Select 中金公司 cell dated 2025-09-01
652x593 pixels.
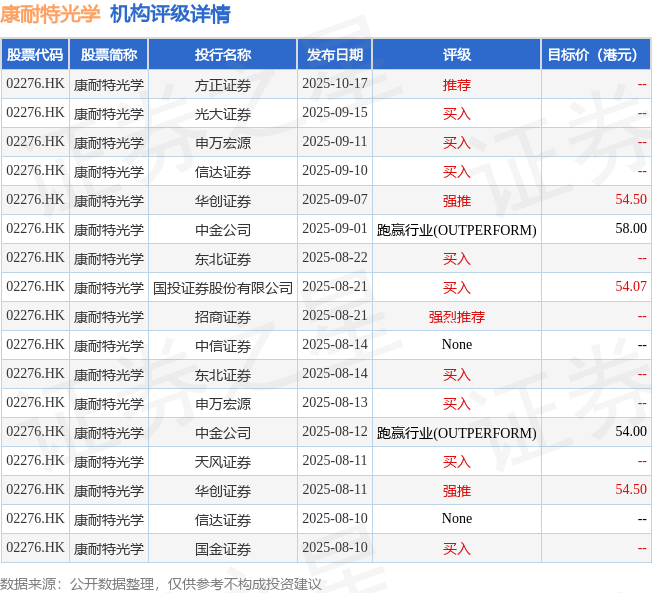(223, 230)
